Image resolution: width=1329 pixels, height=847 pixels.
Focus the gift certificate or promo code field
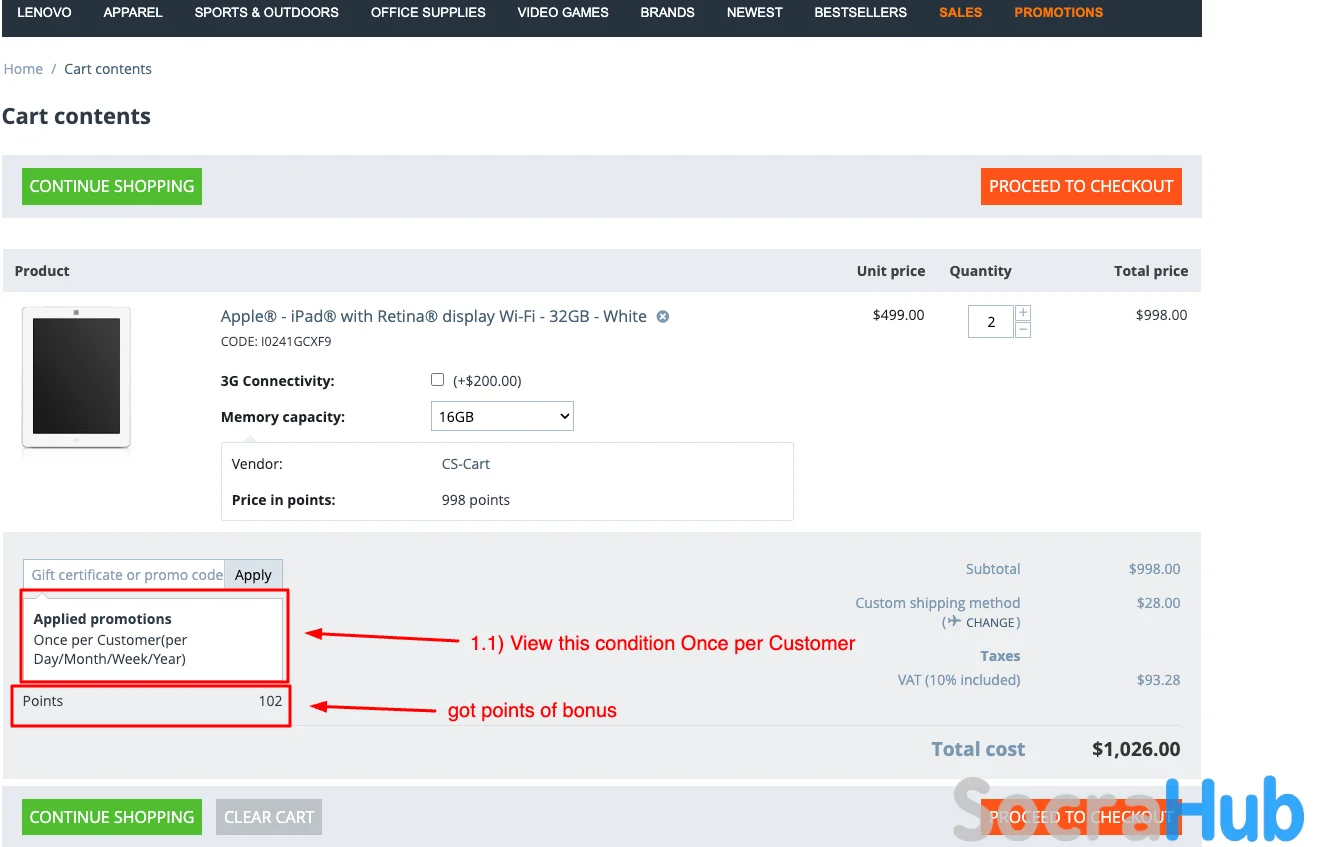pos(125,575)
